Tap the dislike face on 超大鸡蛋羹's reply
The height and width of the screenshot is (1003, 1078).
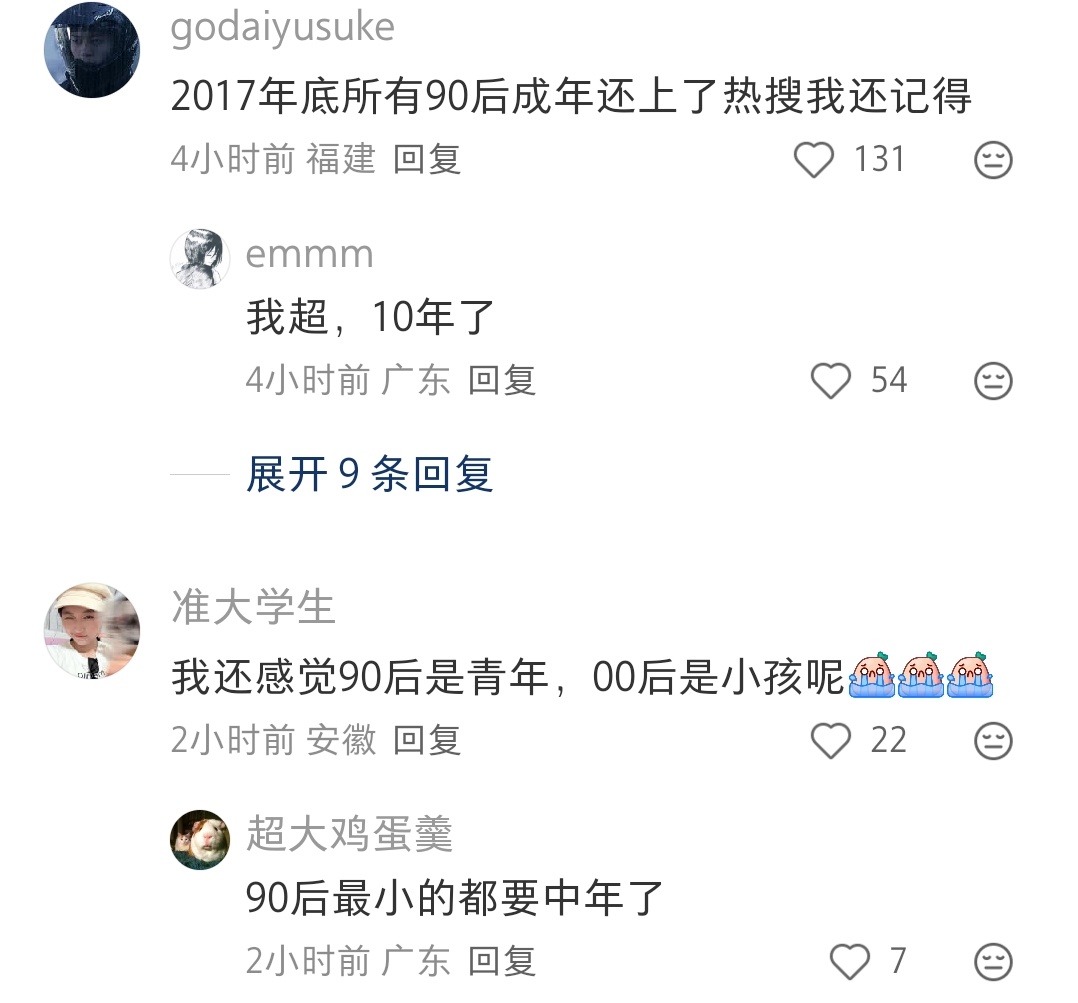pos(993,961)
